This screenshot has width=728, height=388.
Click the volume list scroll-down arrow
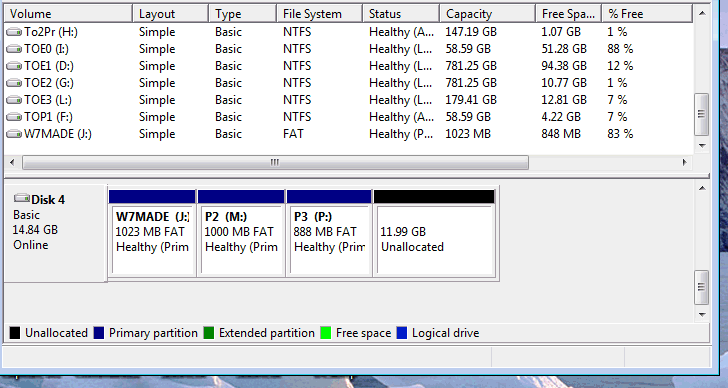[702, 146]
